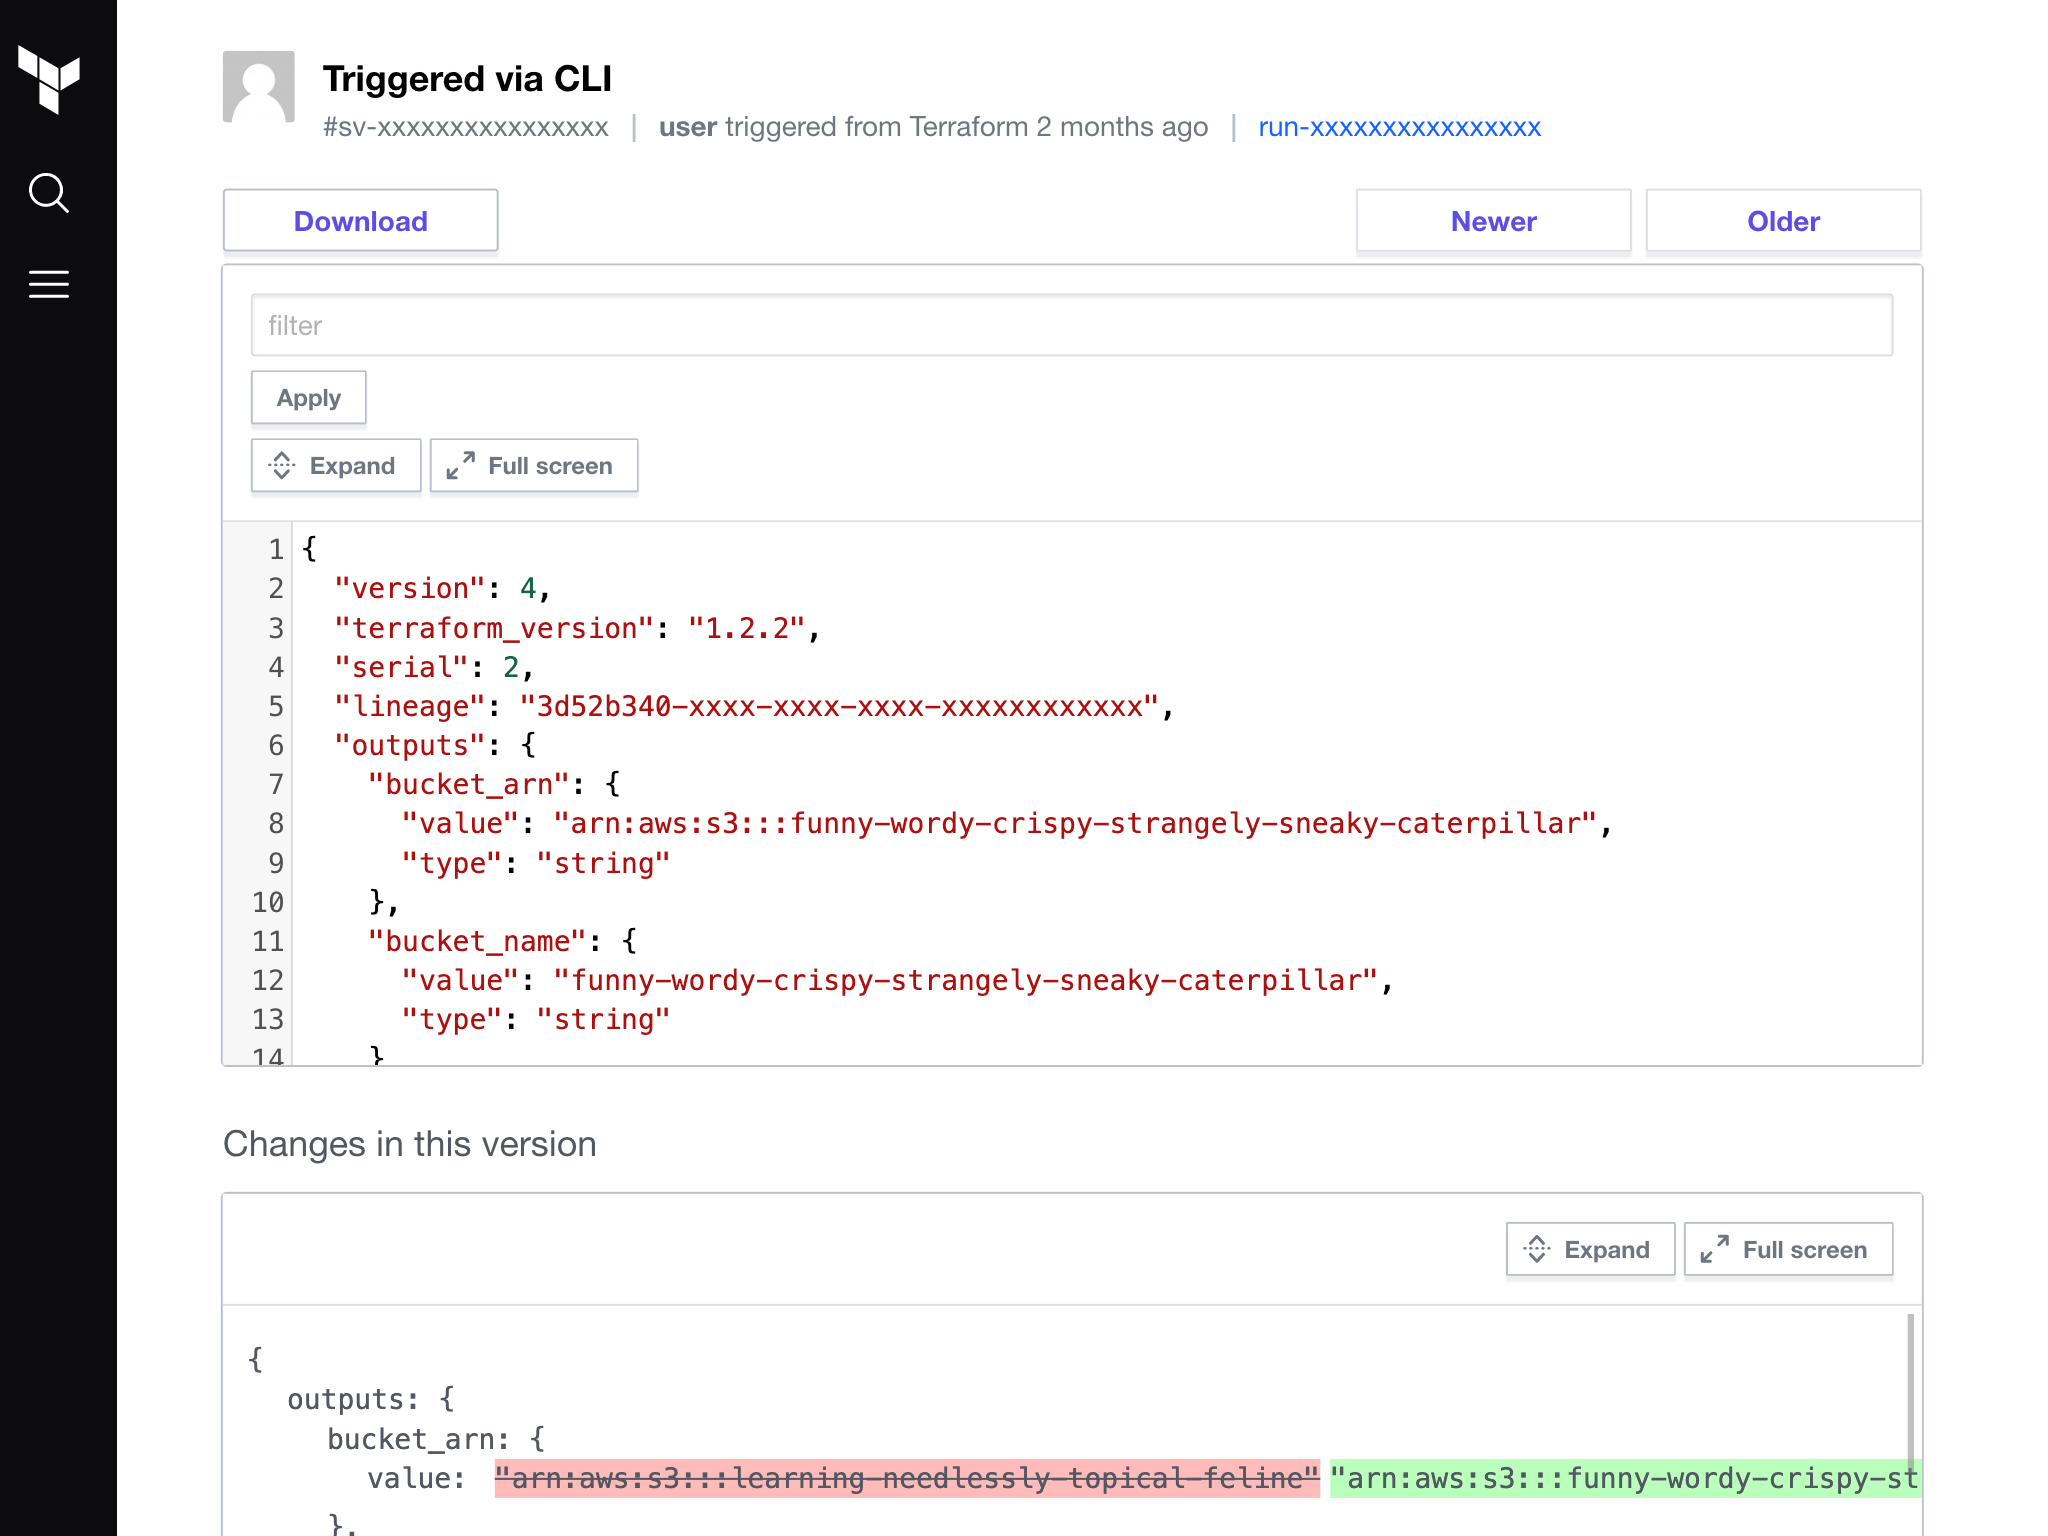
Task: Download the state version file
Action: tap(360, 220)
